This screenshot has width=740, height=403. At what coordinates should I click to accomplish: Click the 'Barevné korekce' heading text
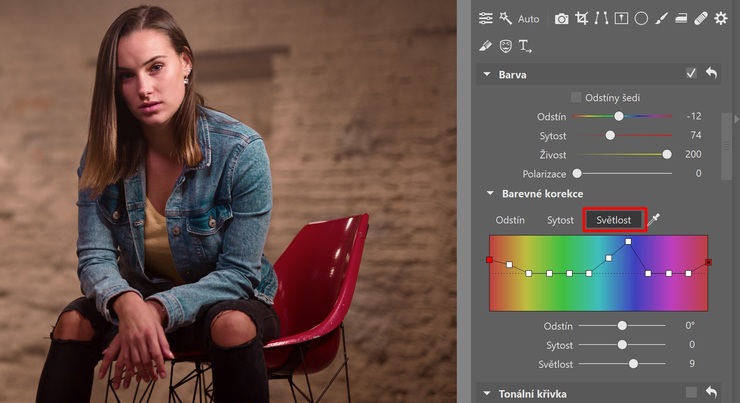(542, 193)
